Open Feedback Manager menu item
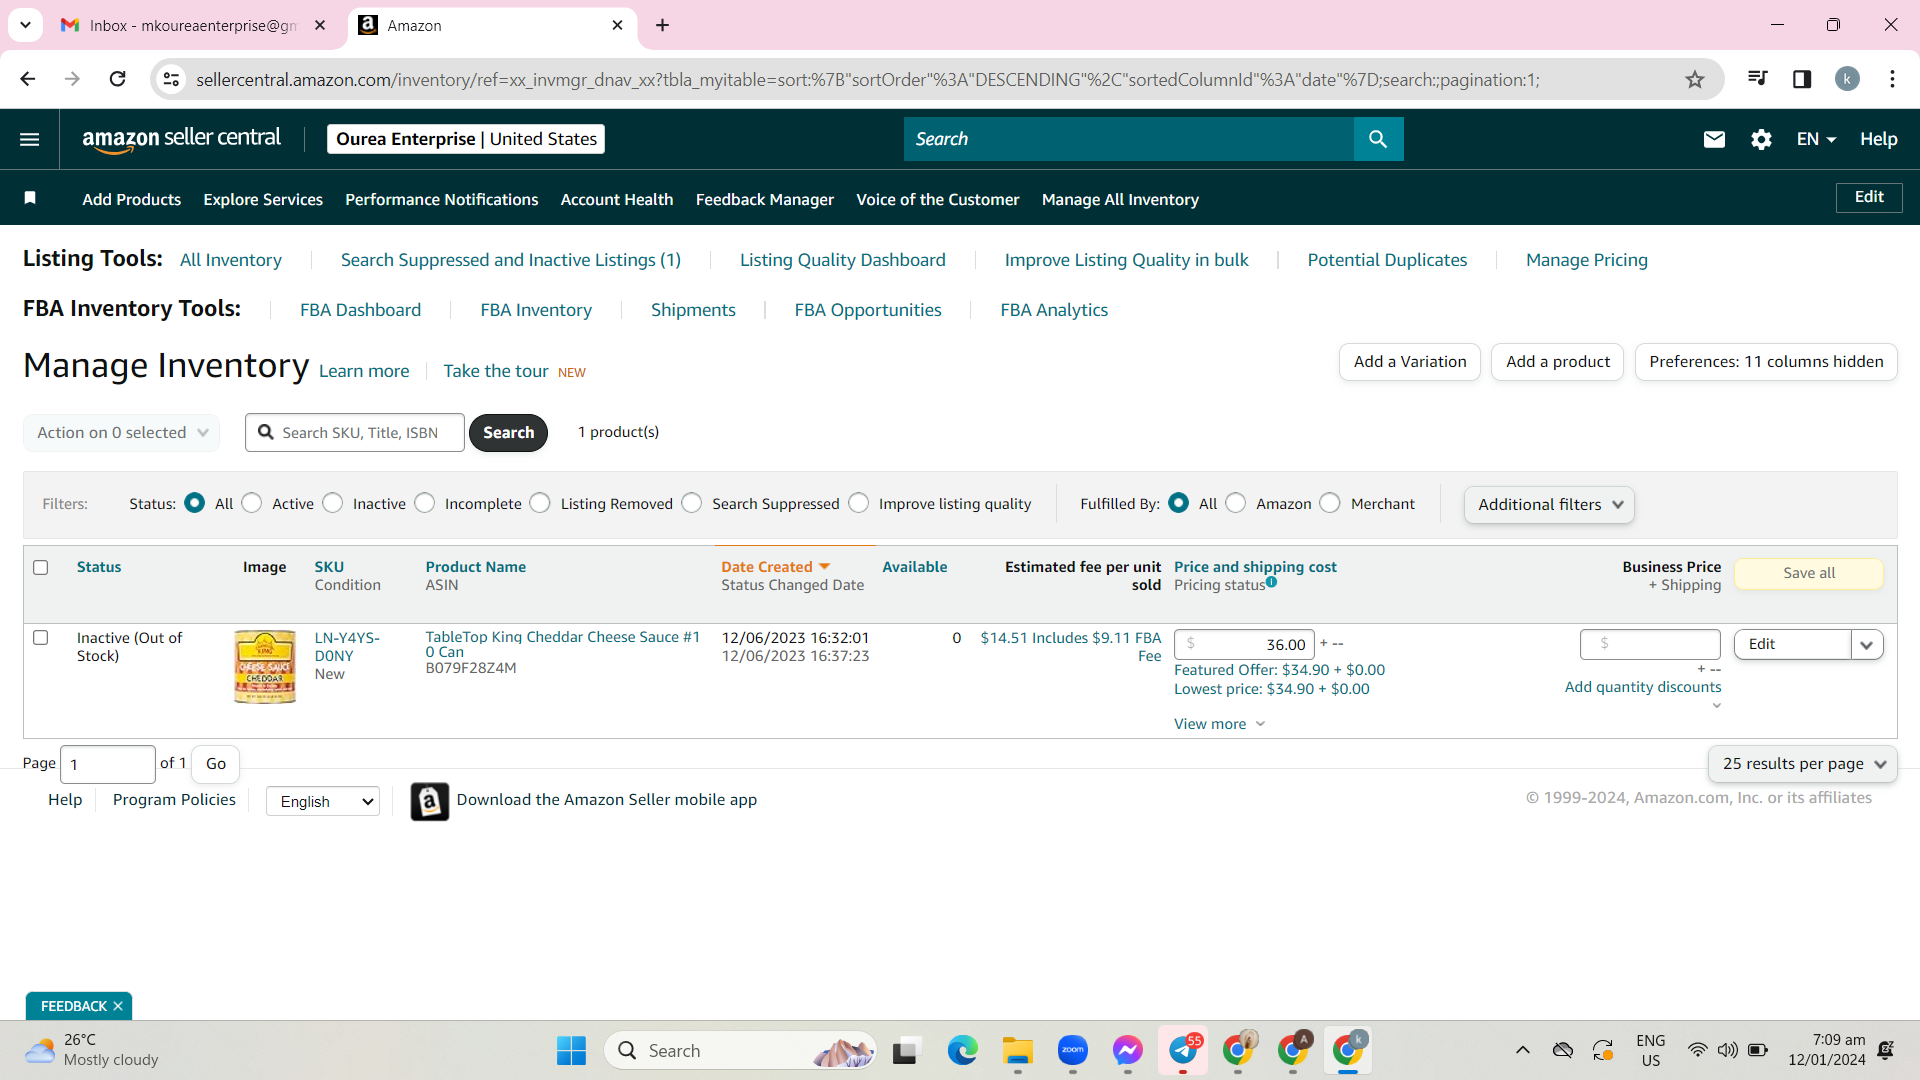 (765, 199)
